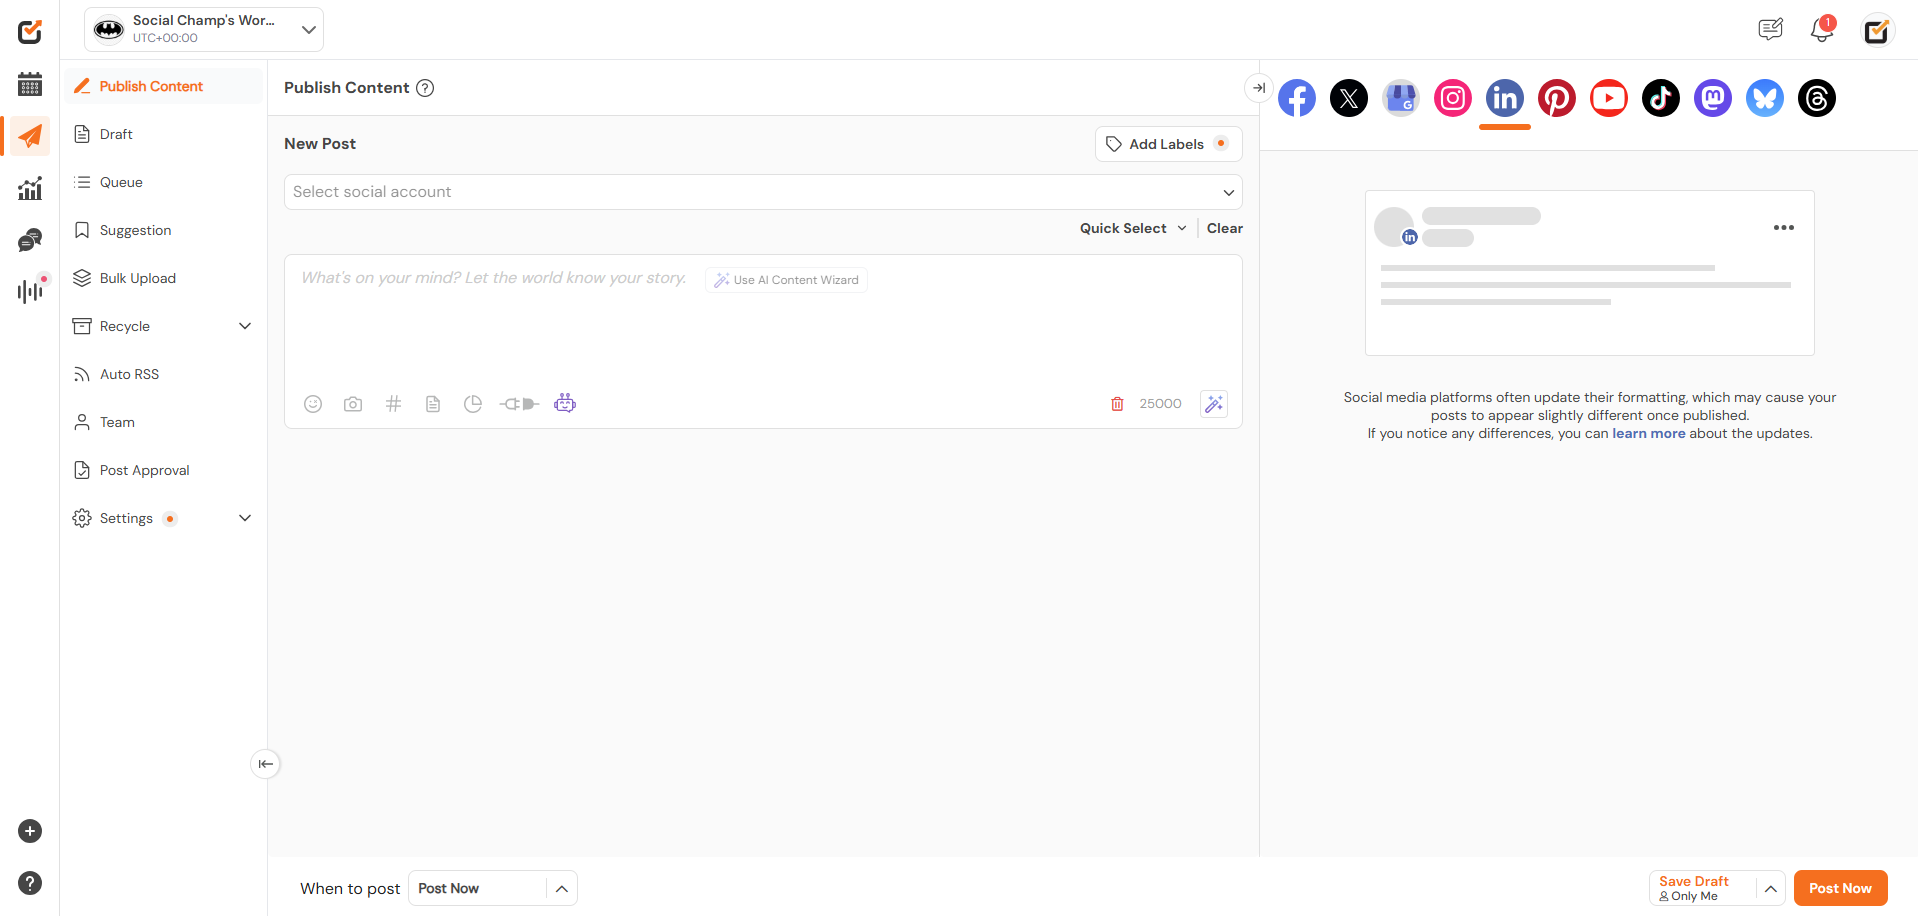Insert an emoji with the smiley icon

(313, 404)
